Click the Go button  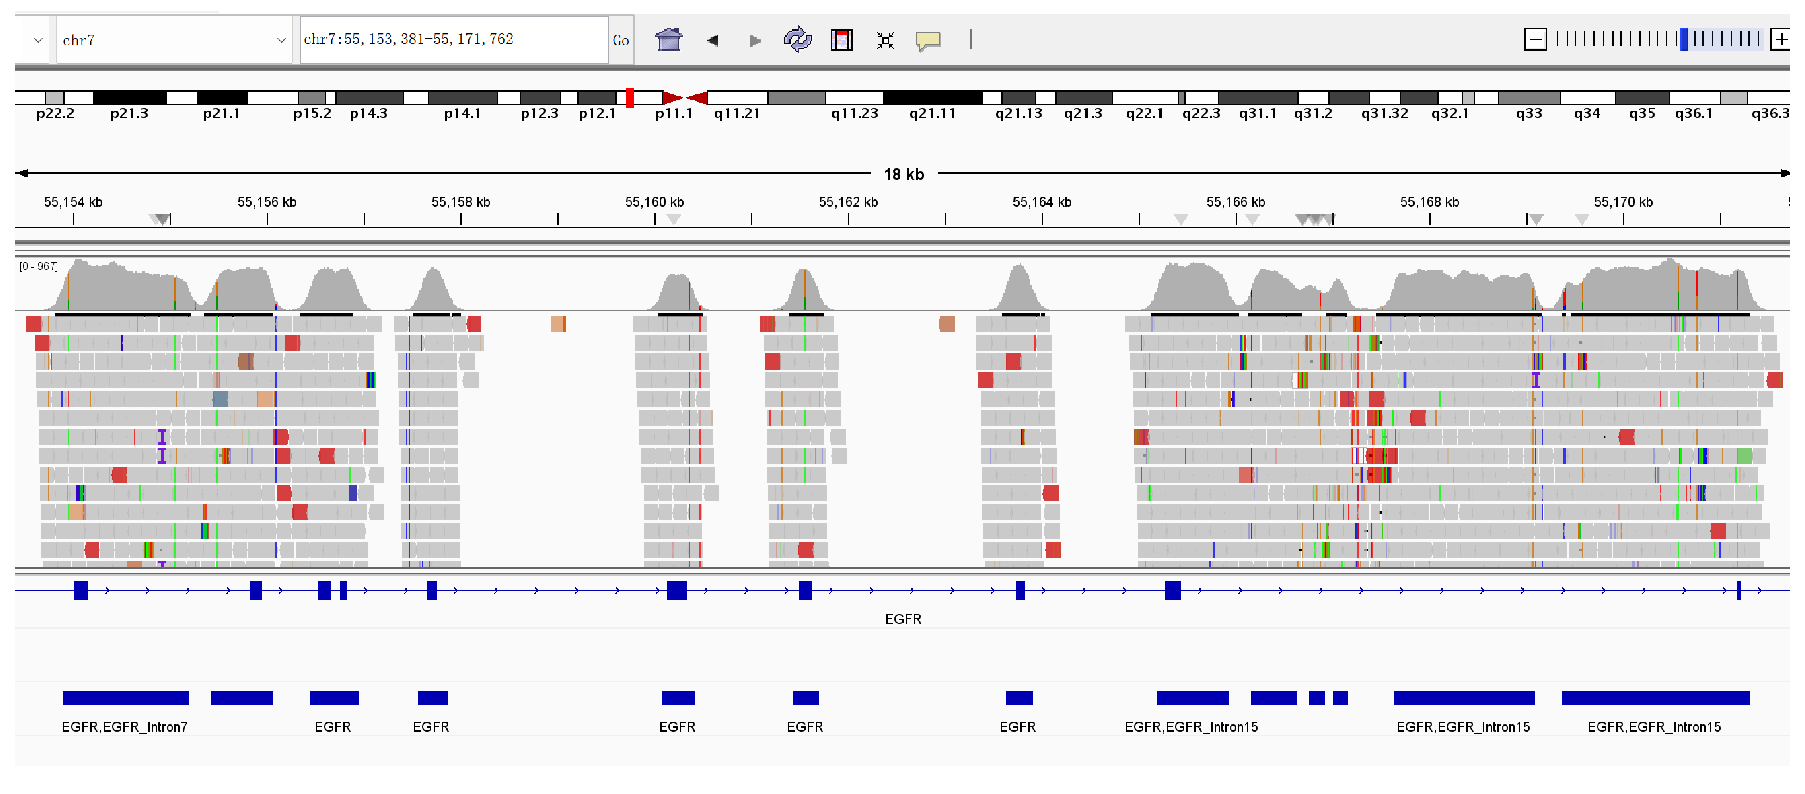tap(621, 40)
